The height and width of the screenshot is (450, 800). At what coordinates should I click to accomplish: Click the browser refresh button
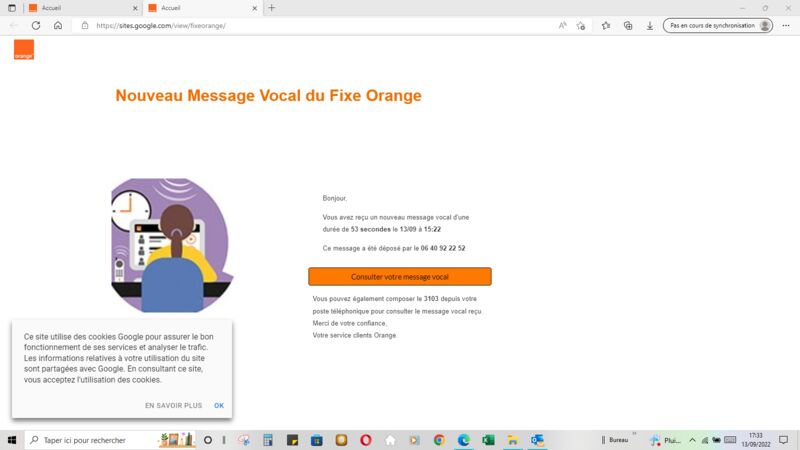click(x=36, y=25)
